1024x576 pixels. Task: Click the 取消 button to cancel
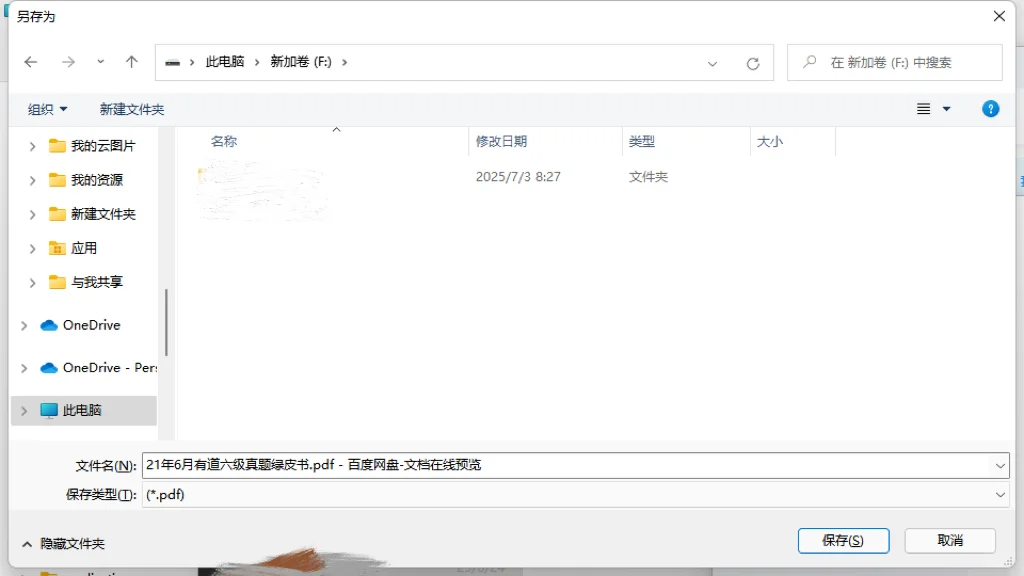tap(949, 540)
